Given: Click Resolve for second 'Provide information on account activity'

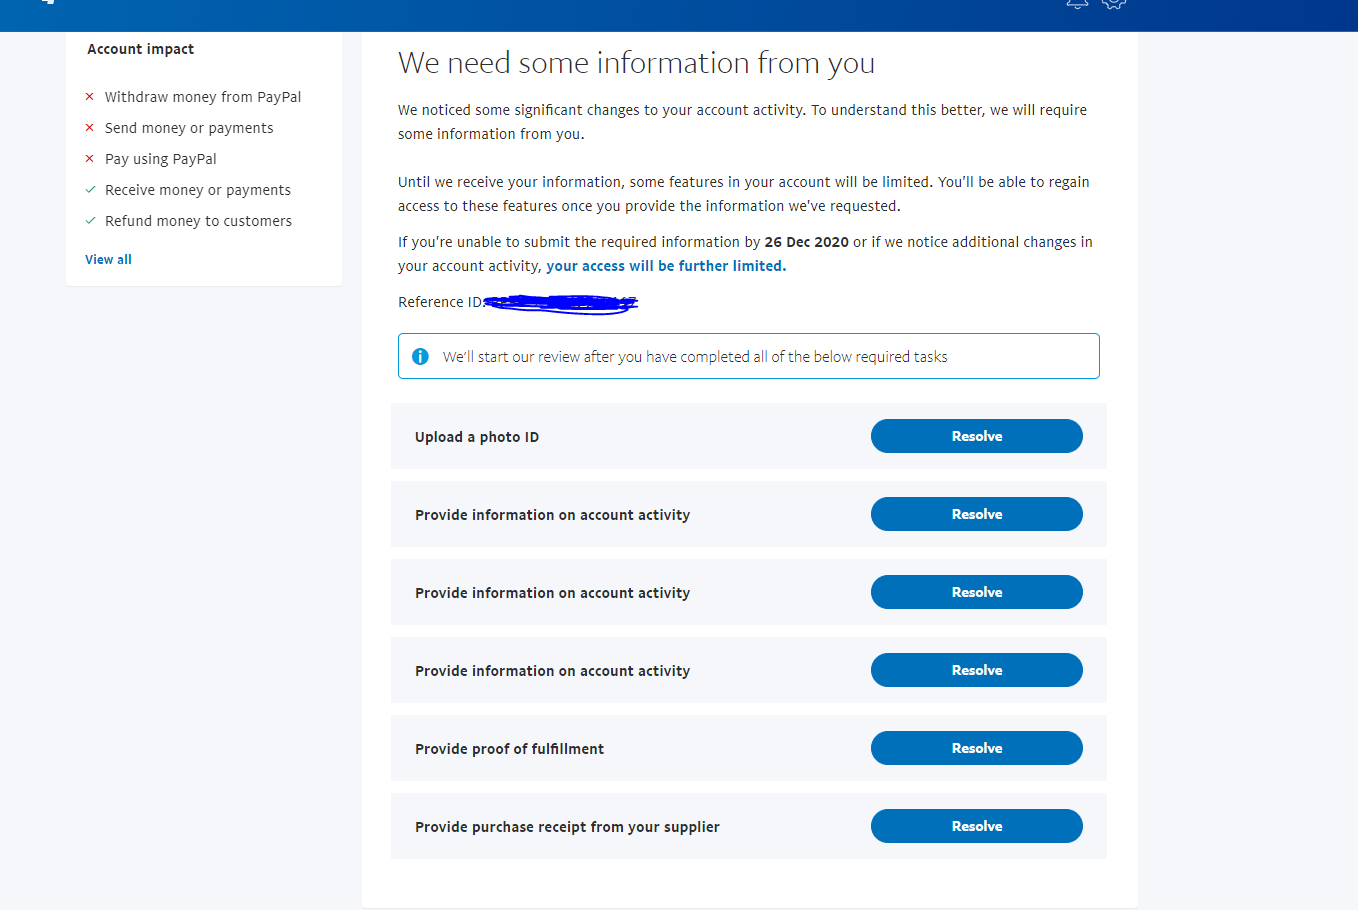Looking at the screenshot, I should click(x=976, y=592).
